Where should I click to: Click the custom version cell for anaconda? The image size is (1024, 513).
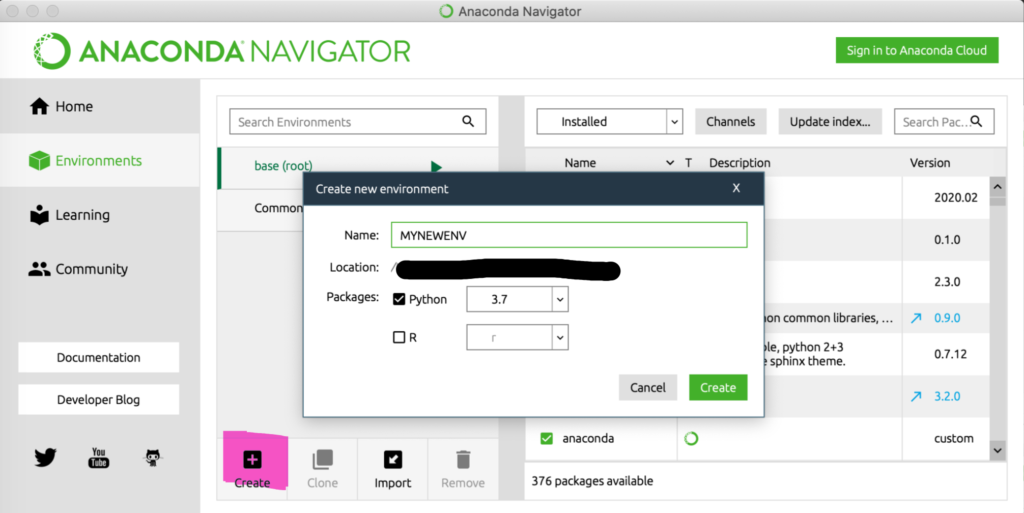coord(953,439)
